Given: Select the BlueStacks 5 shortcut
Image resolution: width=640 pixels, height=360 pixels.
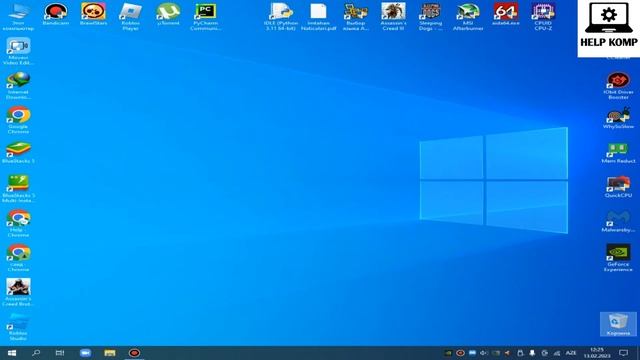Looking at the screenshot, I should pos(18,153).
